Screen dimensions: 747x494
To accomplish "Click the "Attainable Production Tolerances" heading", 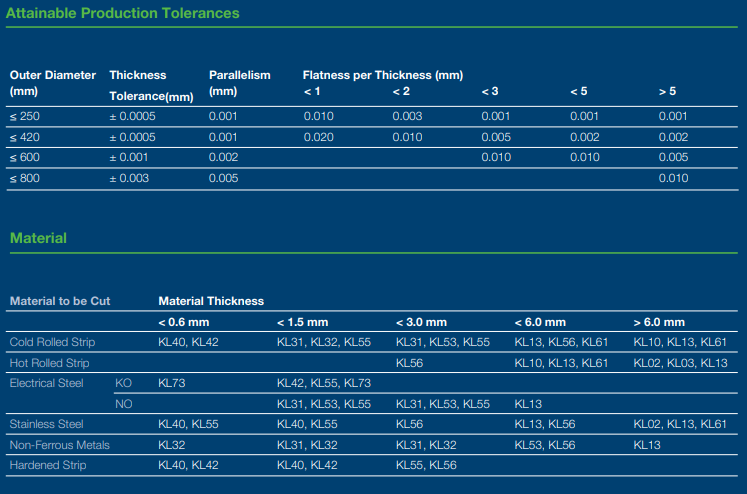I will point(122,13).
